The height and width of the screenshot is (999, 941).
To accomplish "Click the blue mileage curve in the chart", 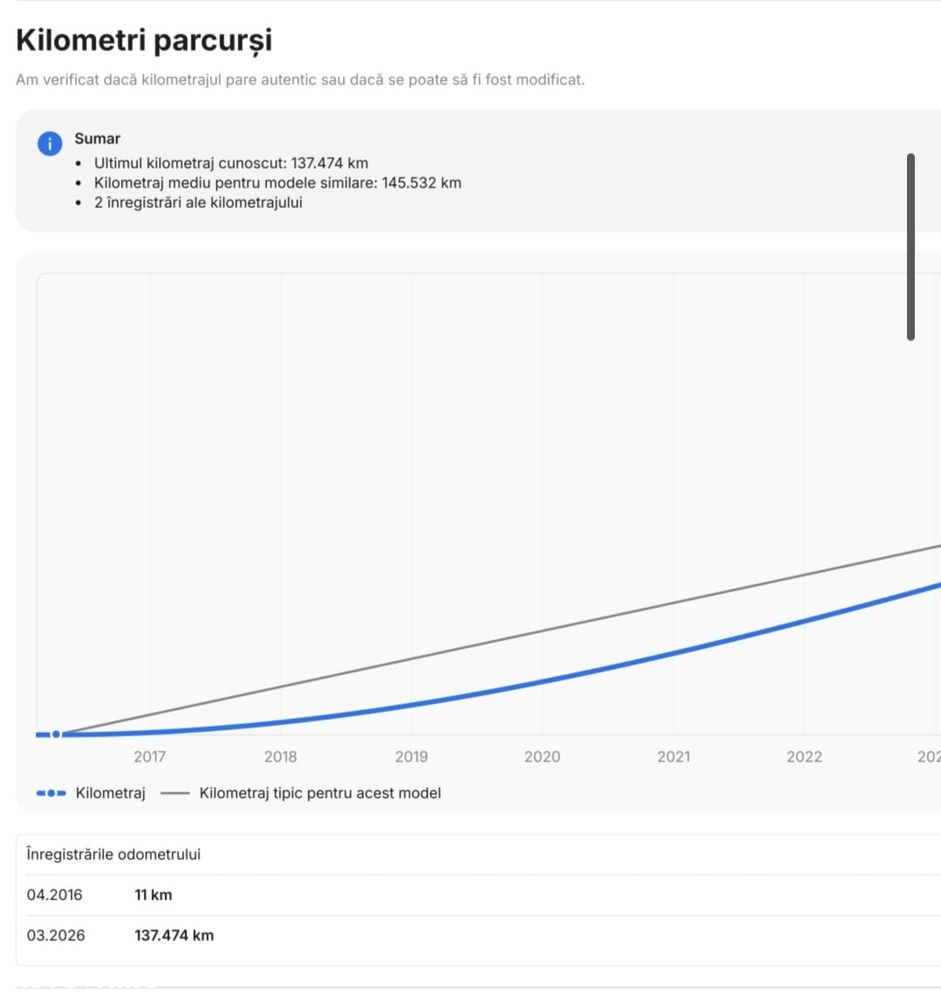I will (543, 682).
